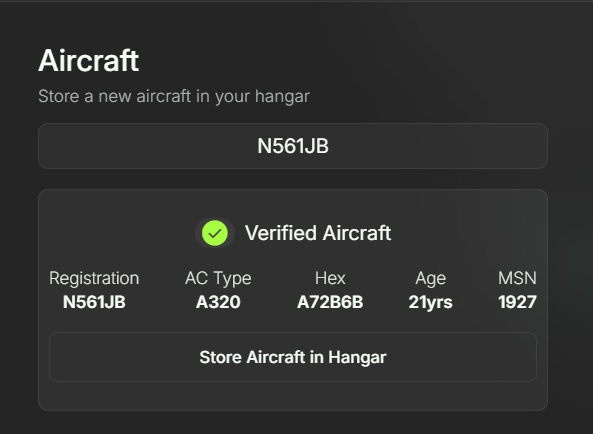
Task: Click the Verified Aircraft label
Action: (x=318, y=233)
